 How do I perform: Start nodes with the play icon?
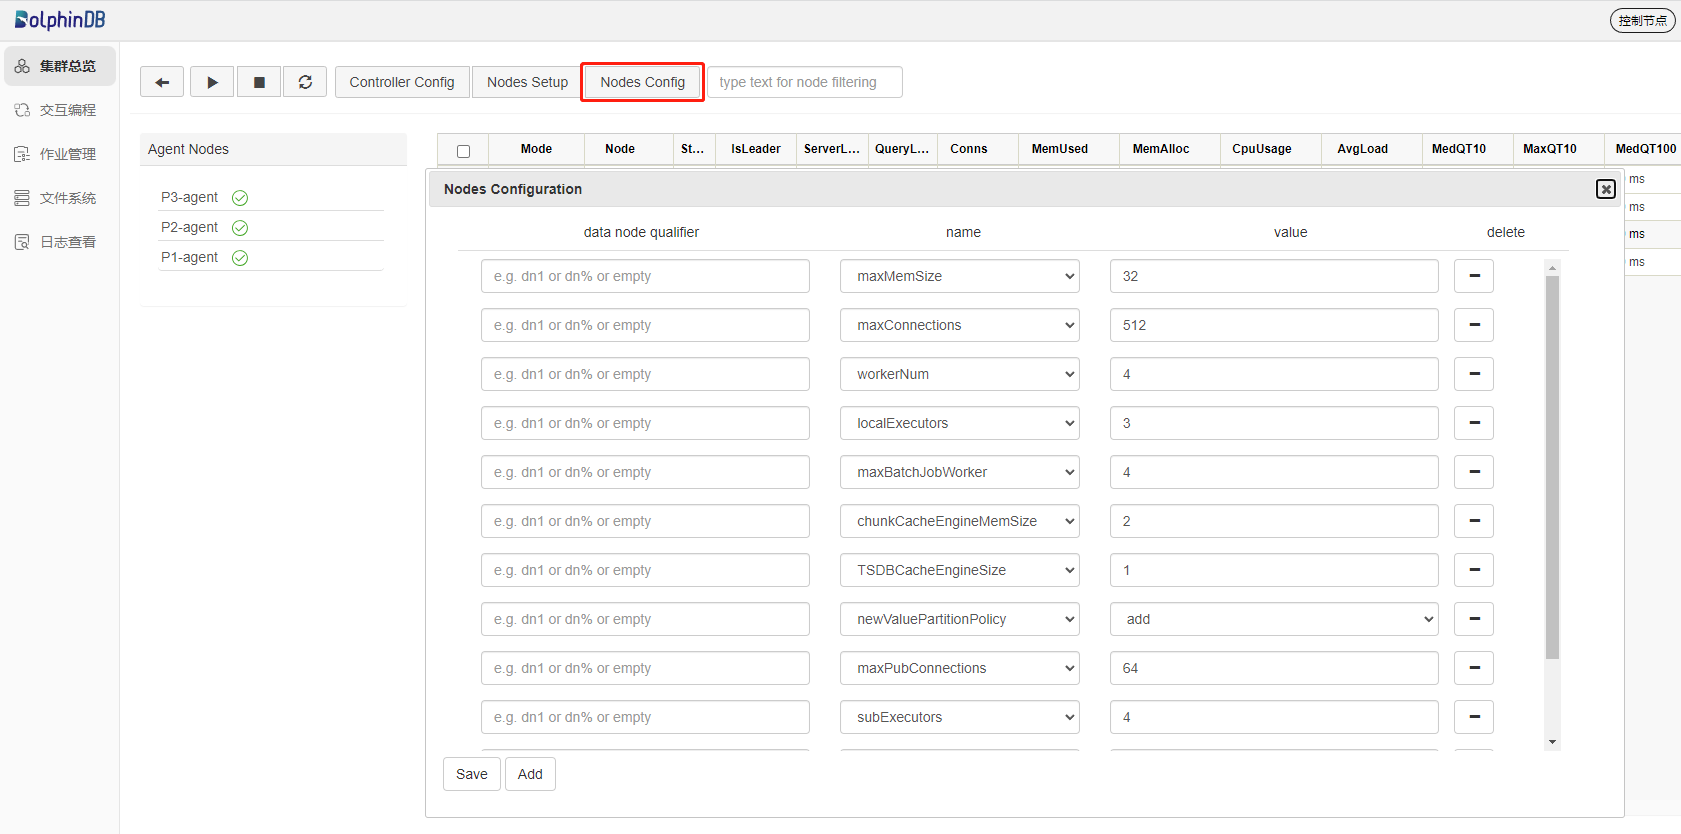[x=212, y=82]
